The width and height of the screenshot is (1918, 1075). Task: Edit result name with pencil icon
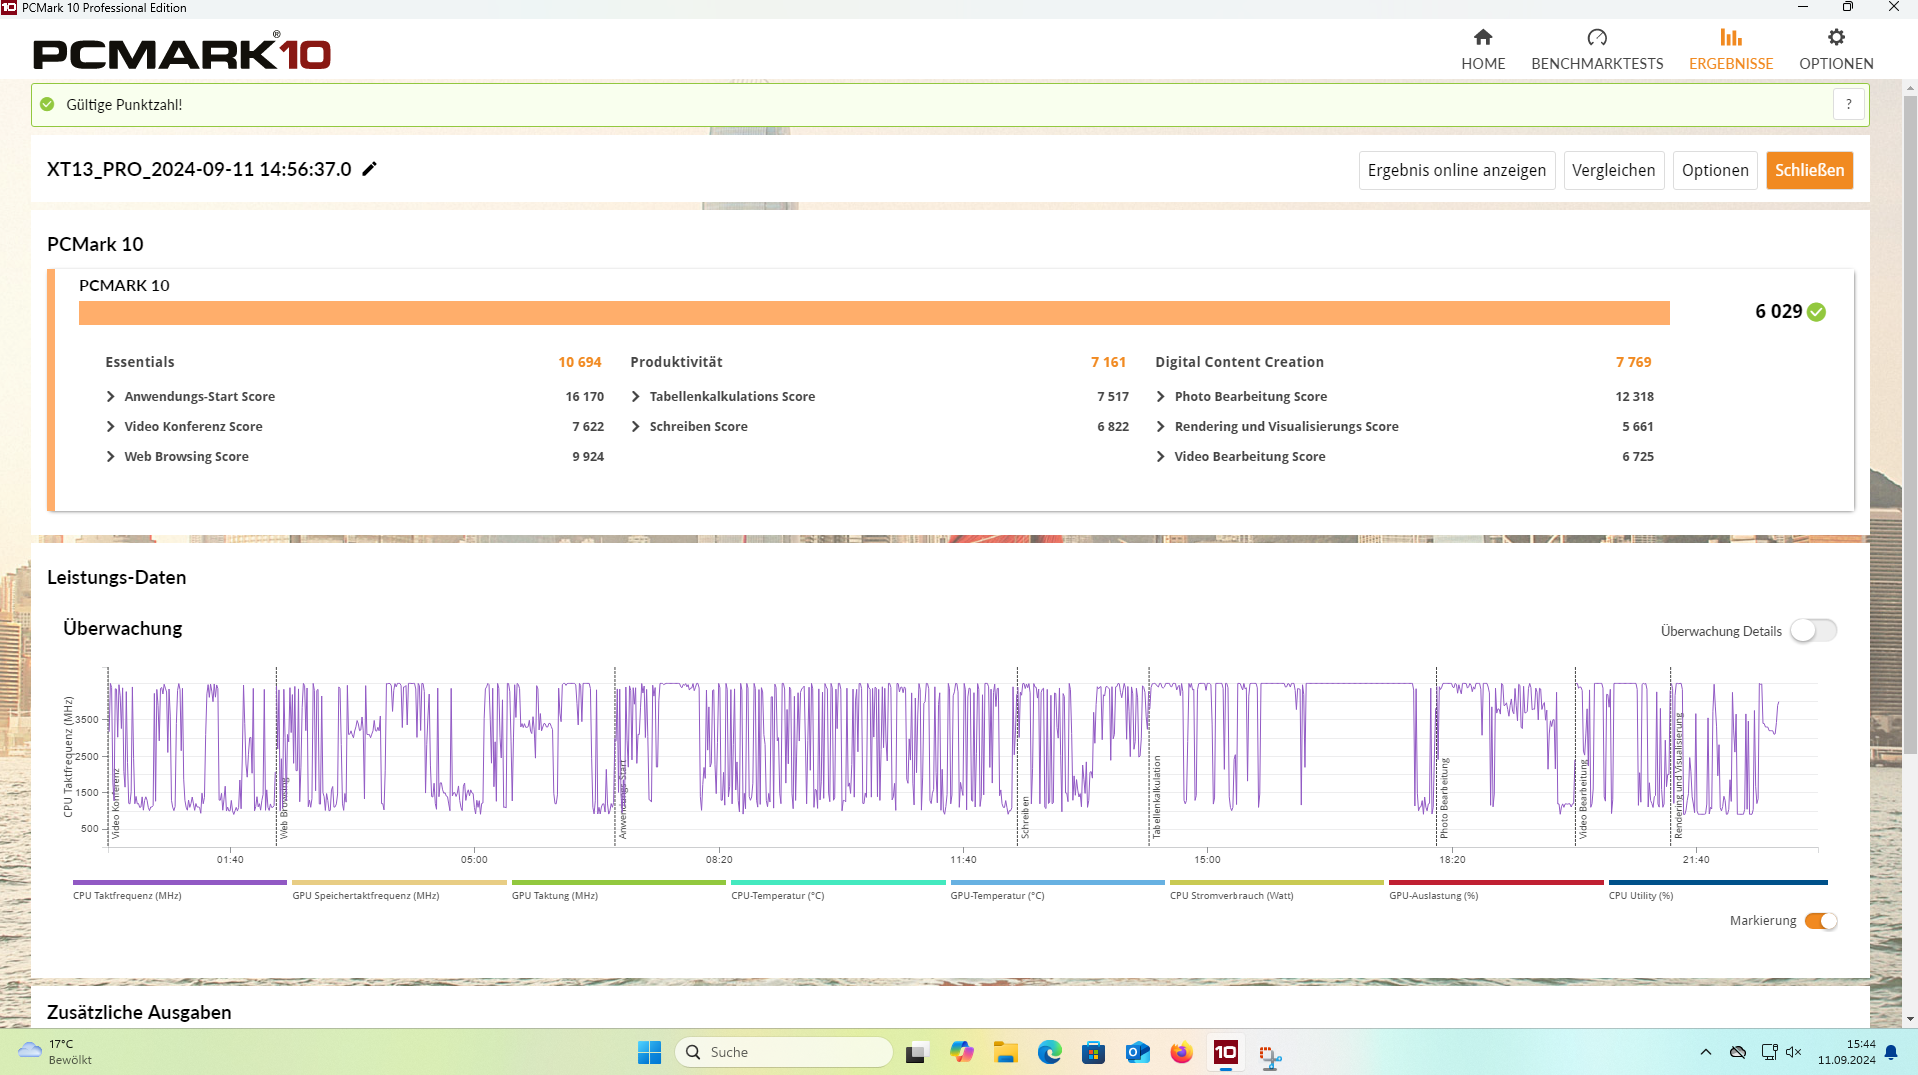(x=369, y=169)
